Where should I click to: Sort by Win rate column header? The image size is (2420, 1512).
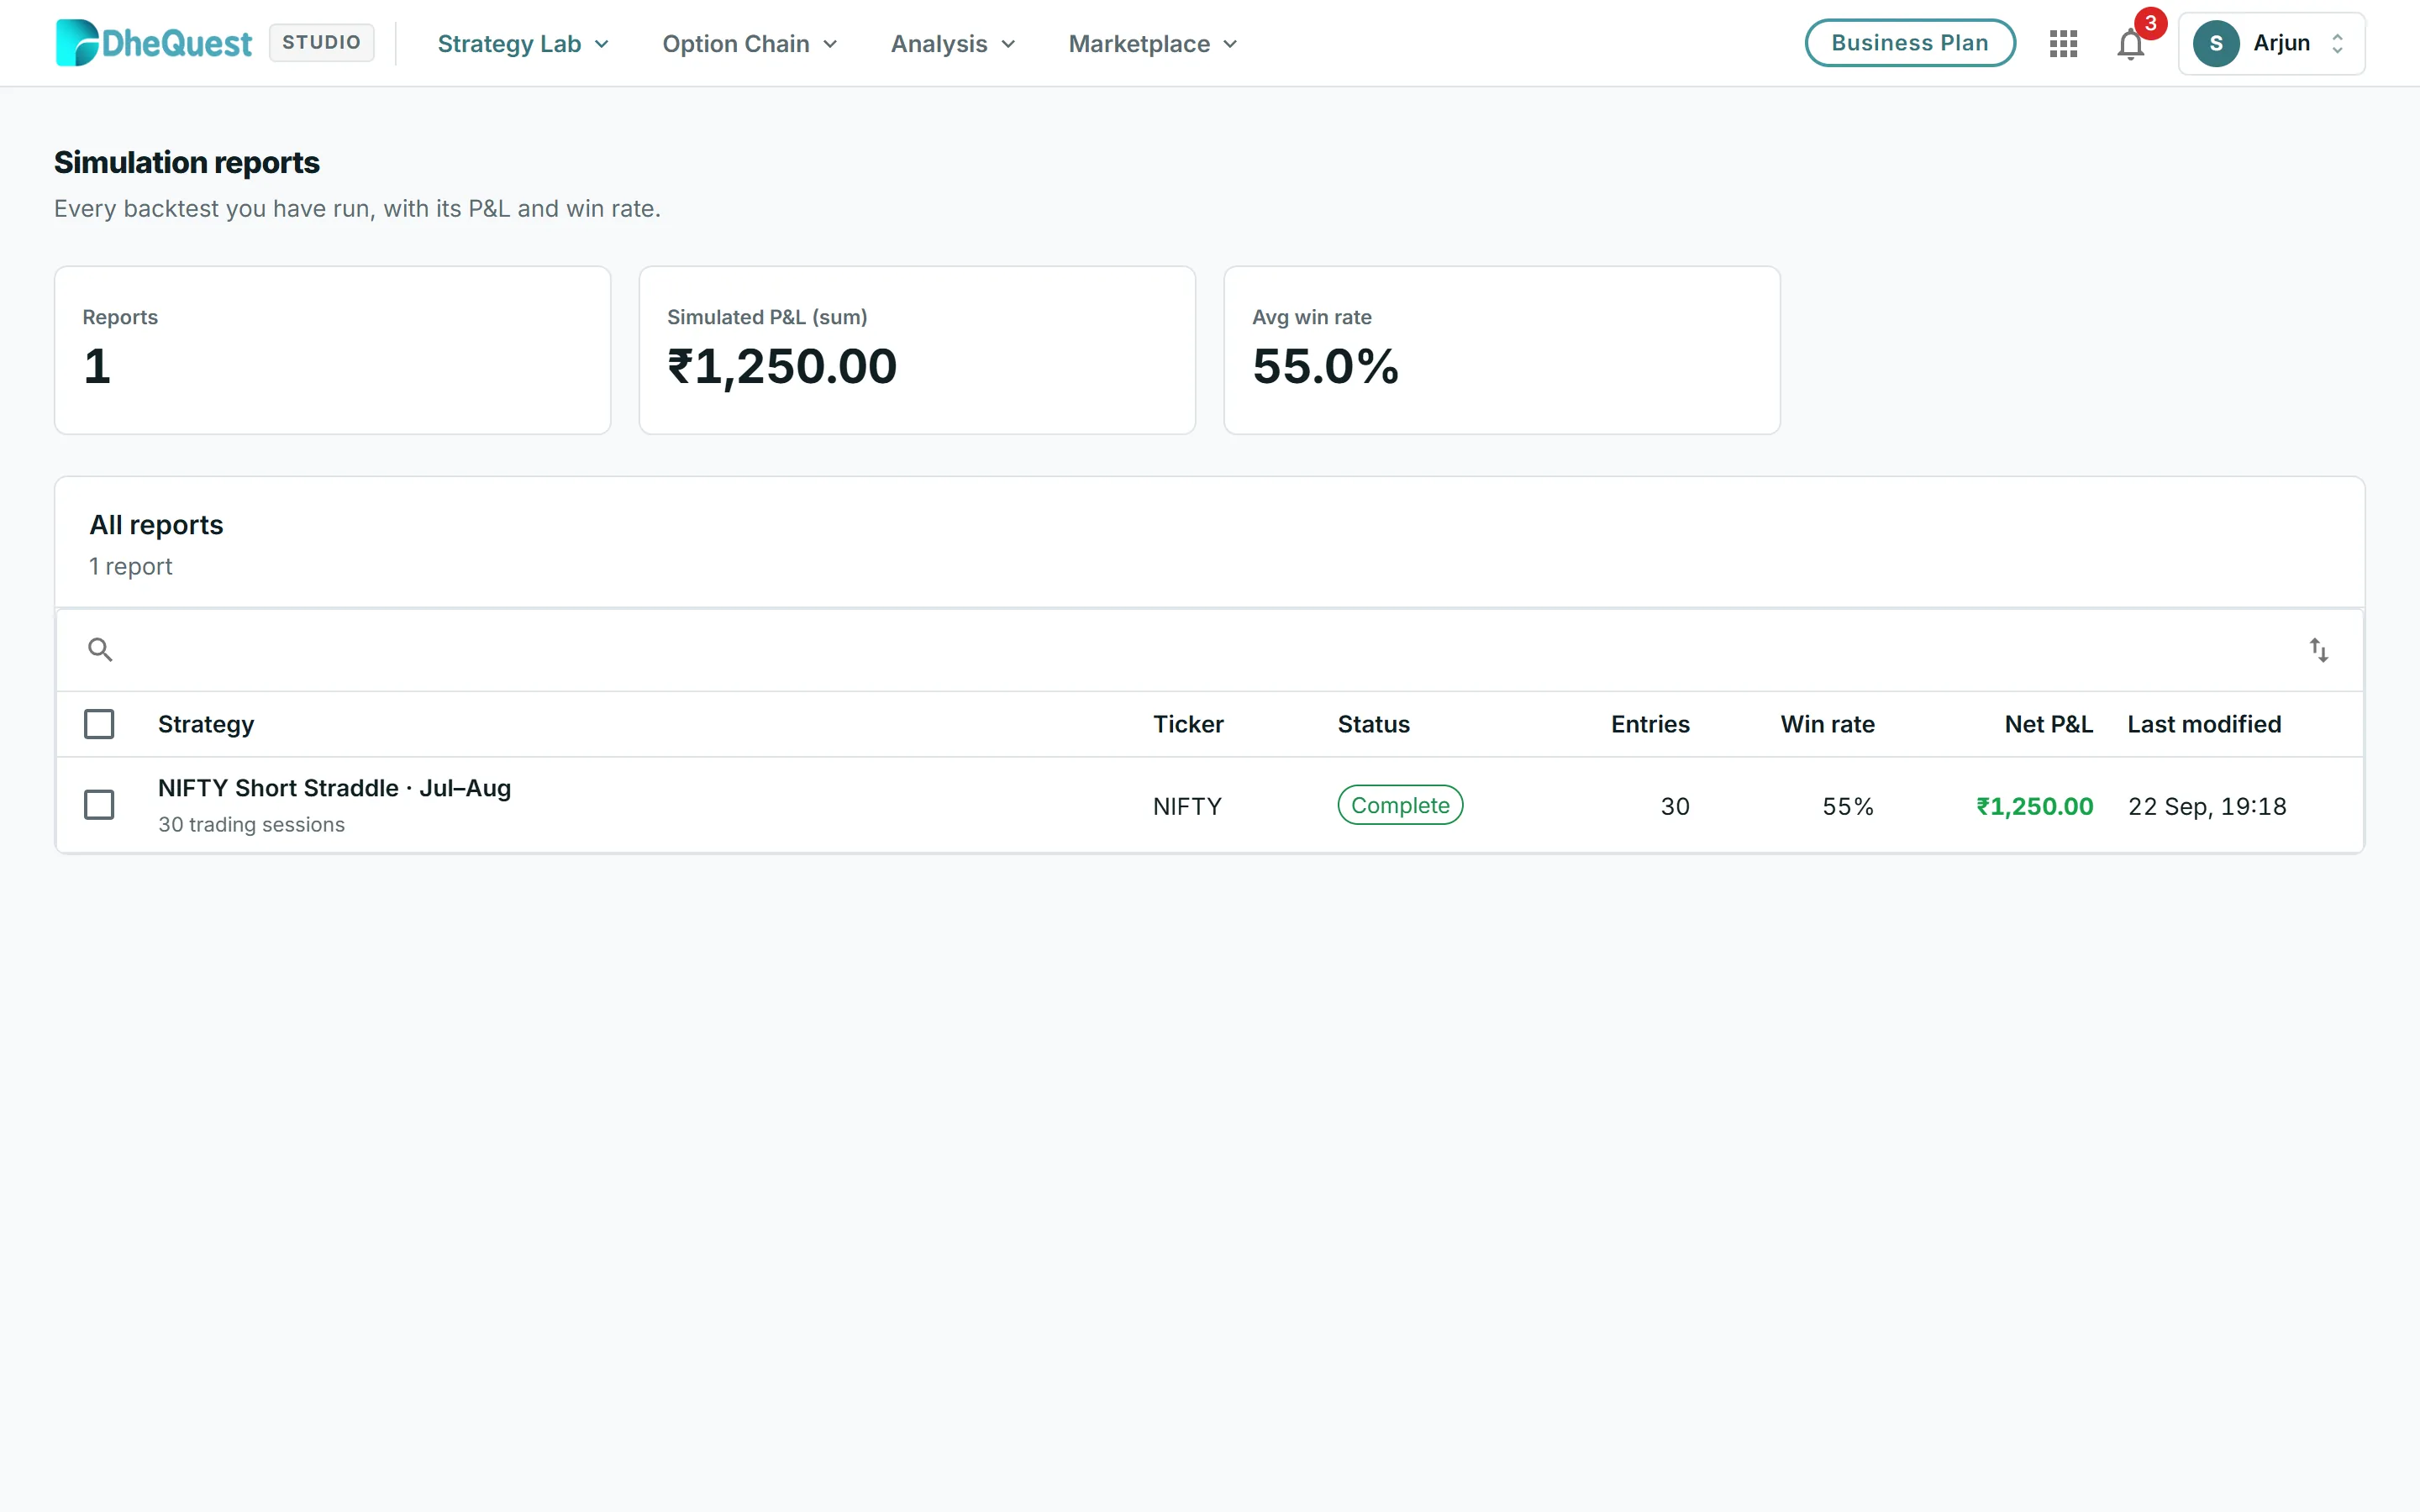point(1827,724)
